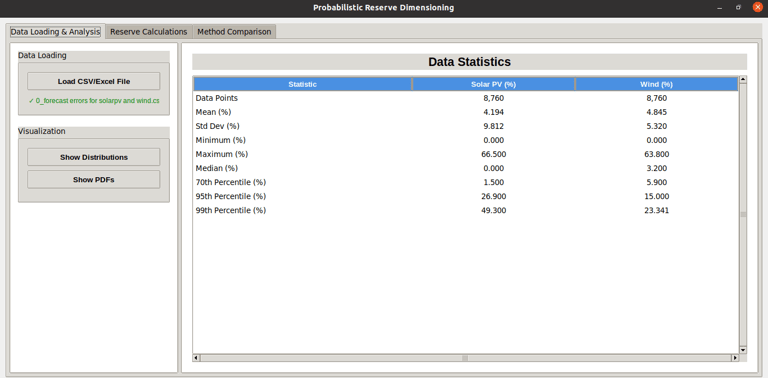
Task: Open the Method Comparison tab
Action: tap(234, 32)
